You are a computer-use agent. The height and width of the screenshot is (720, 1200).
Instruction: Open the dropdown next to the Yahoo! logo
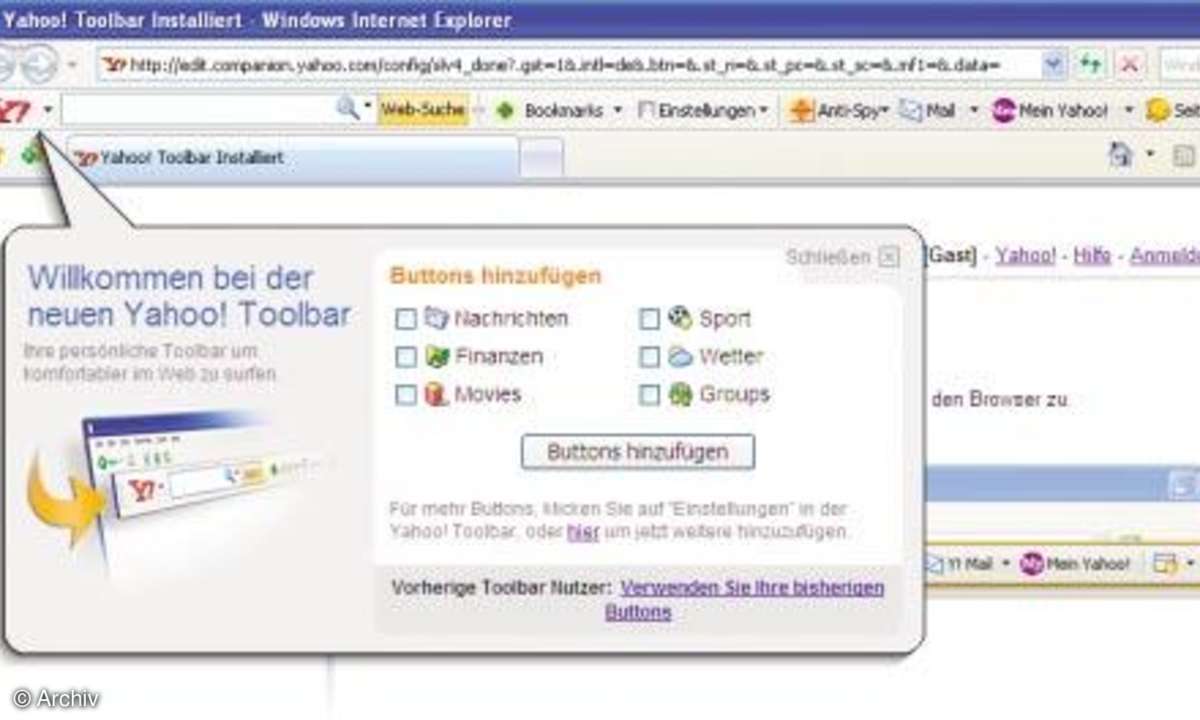(x=47, y=110)
